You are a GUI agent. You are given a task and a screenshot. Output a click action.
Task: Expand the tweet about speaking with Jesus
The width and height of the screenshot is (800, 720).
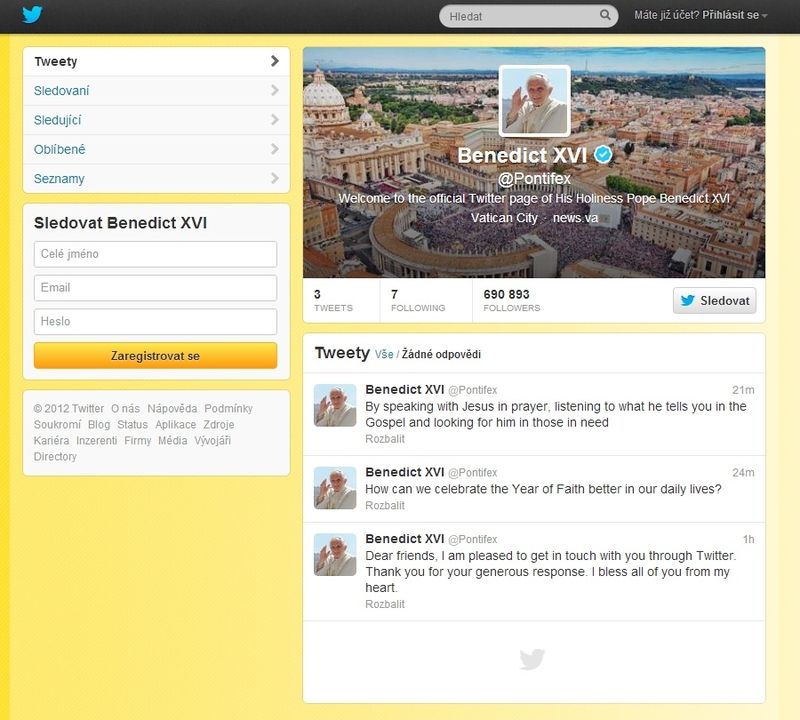point(385,439)
